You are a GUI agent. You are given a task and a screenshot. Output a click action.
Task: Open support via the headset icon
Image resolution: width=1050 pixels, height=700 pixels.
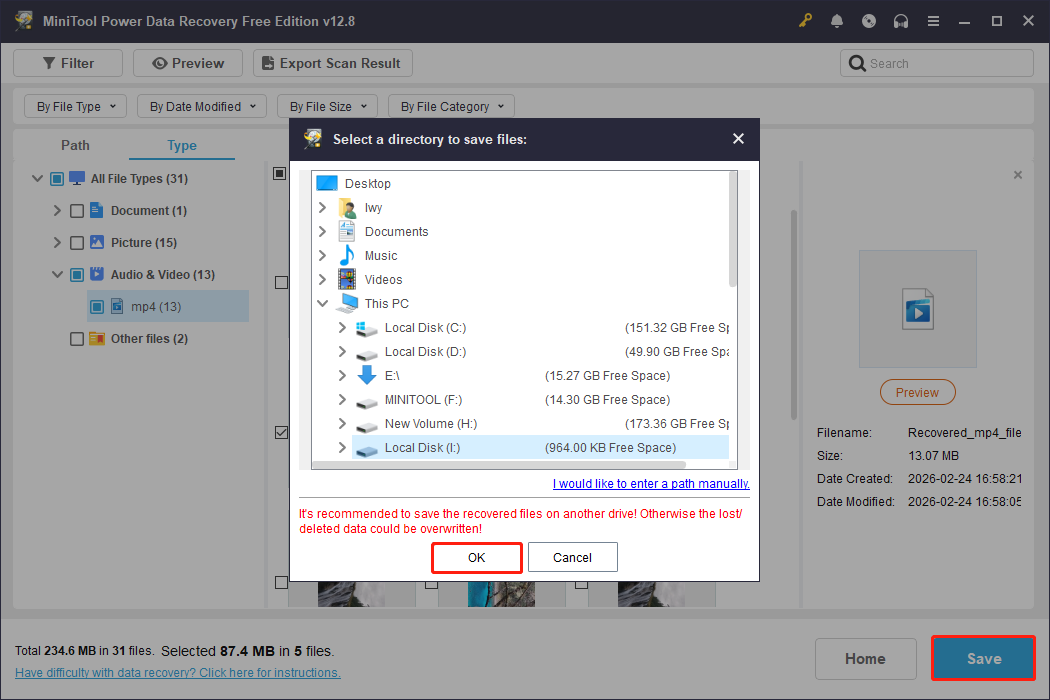click(x=901, y=20)
